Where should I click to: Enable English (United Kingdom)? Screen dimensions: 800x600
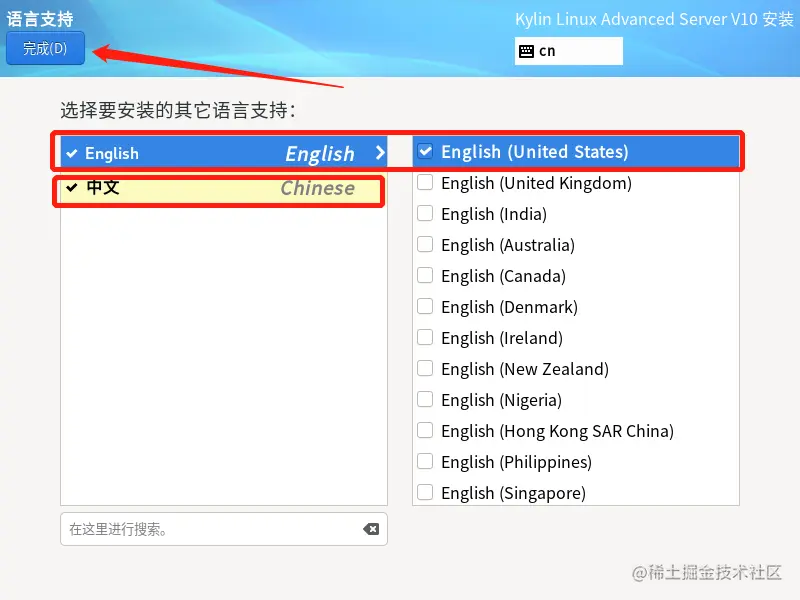coord(425,183)
